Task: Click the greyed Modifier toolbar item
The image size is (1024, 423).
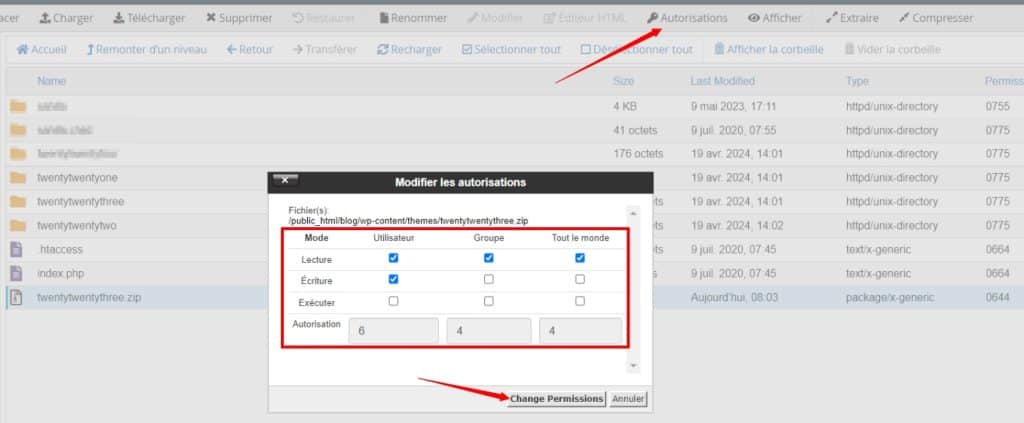Action: 495,18
